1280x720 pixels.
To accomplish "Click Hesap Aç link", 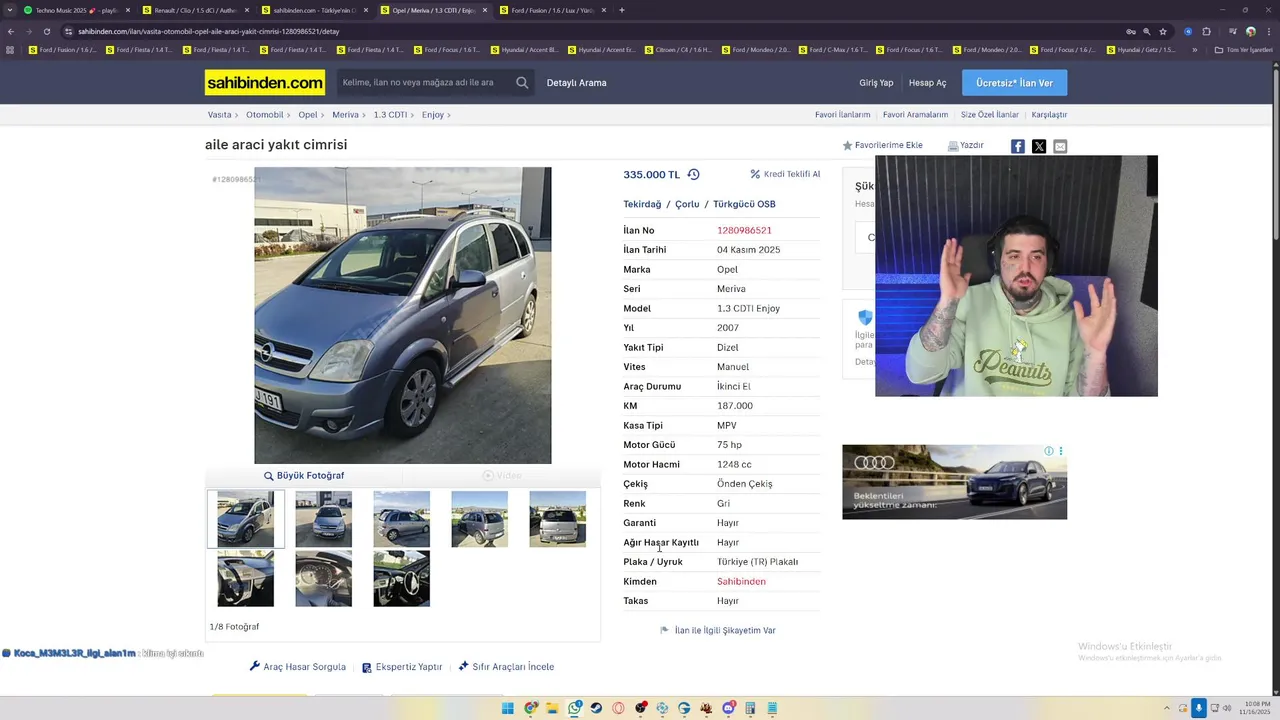I will pyautogui.click(x=927, y=83).
